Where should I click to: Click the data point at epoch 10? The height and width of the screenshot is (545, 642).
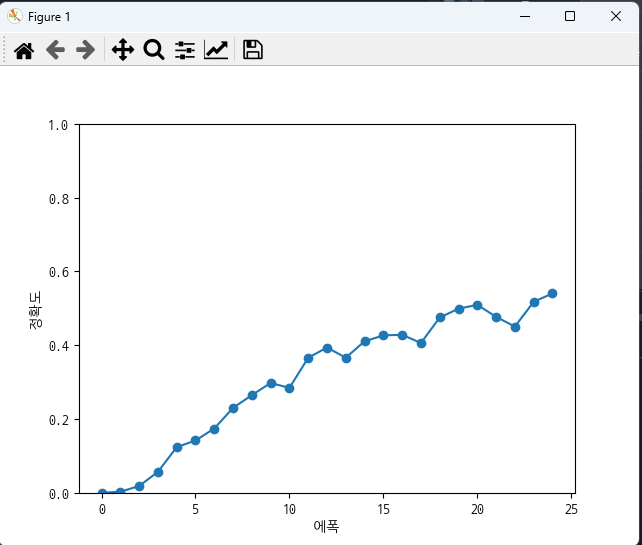point(289,388)
